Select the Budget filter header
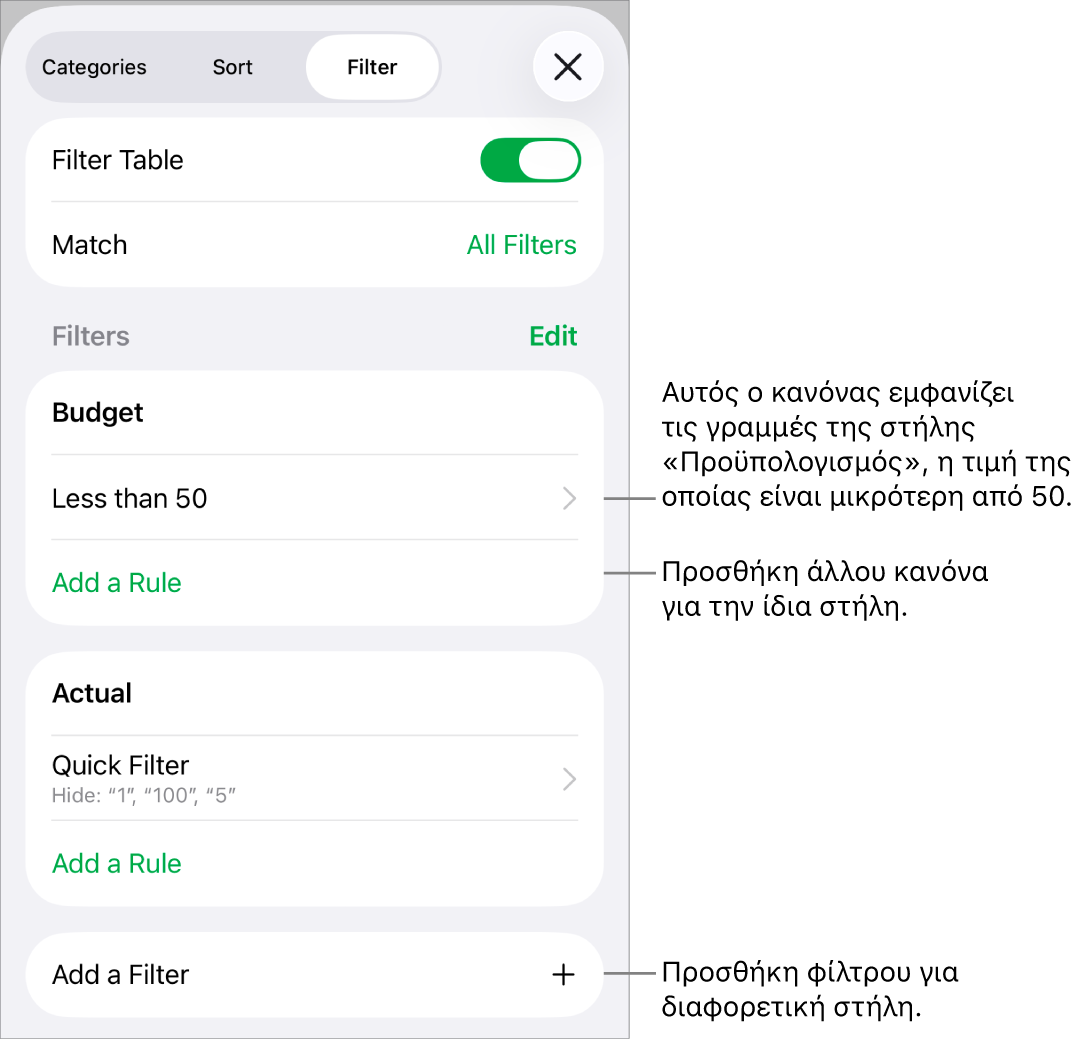 coord(98,412)
